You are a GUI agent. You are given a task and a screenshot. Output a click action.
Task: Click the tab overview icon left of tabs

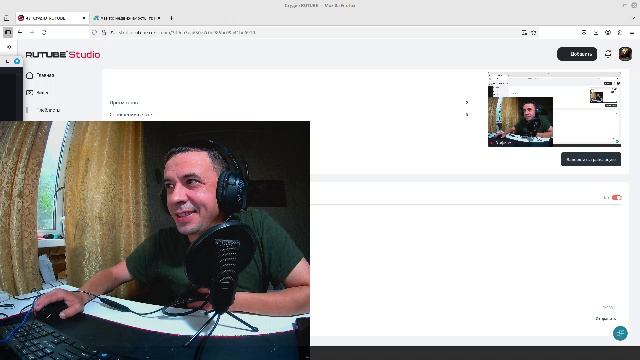[6, 18]
